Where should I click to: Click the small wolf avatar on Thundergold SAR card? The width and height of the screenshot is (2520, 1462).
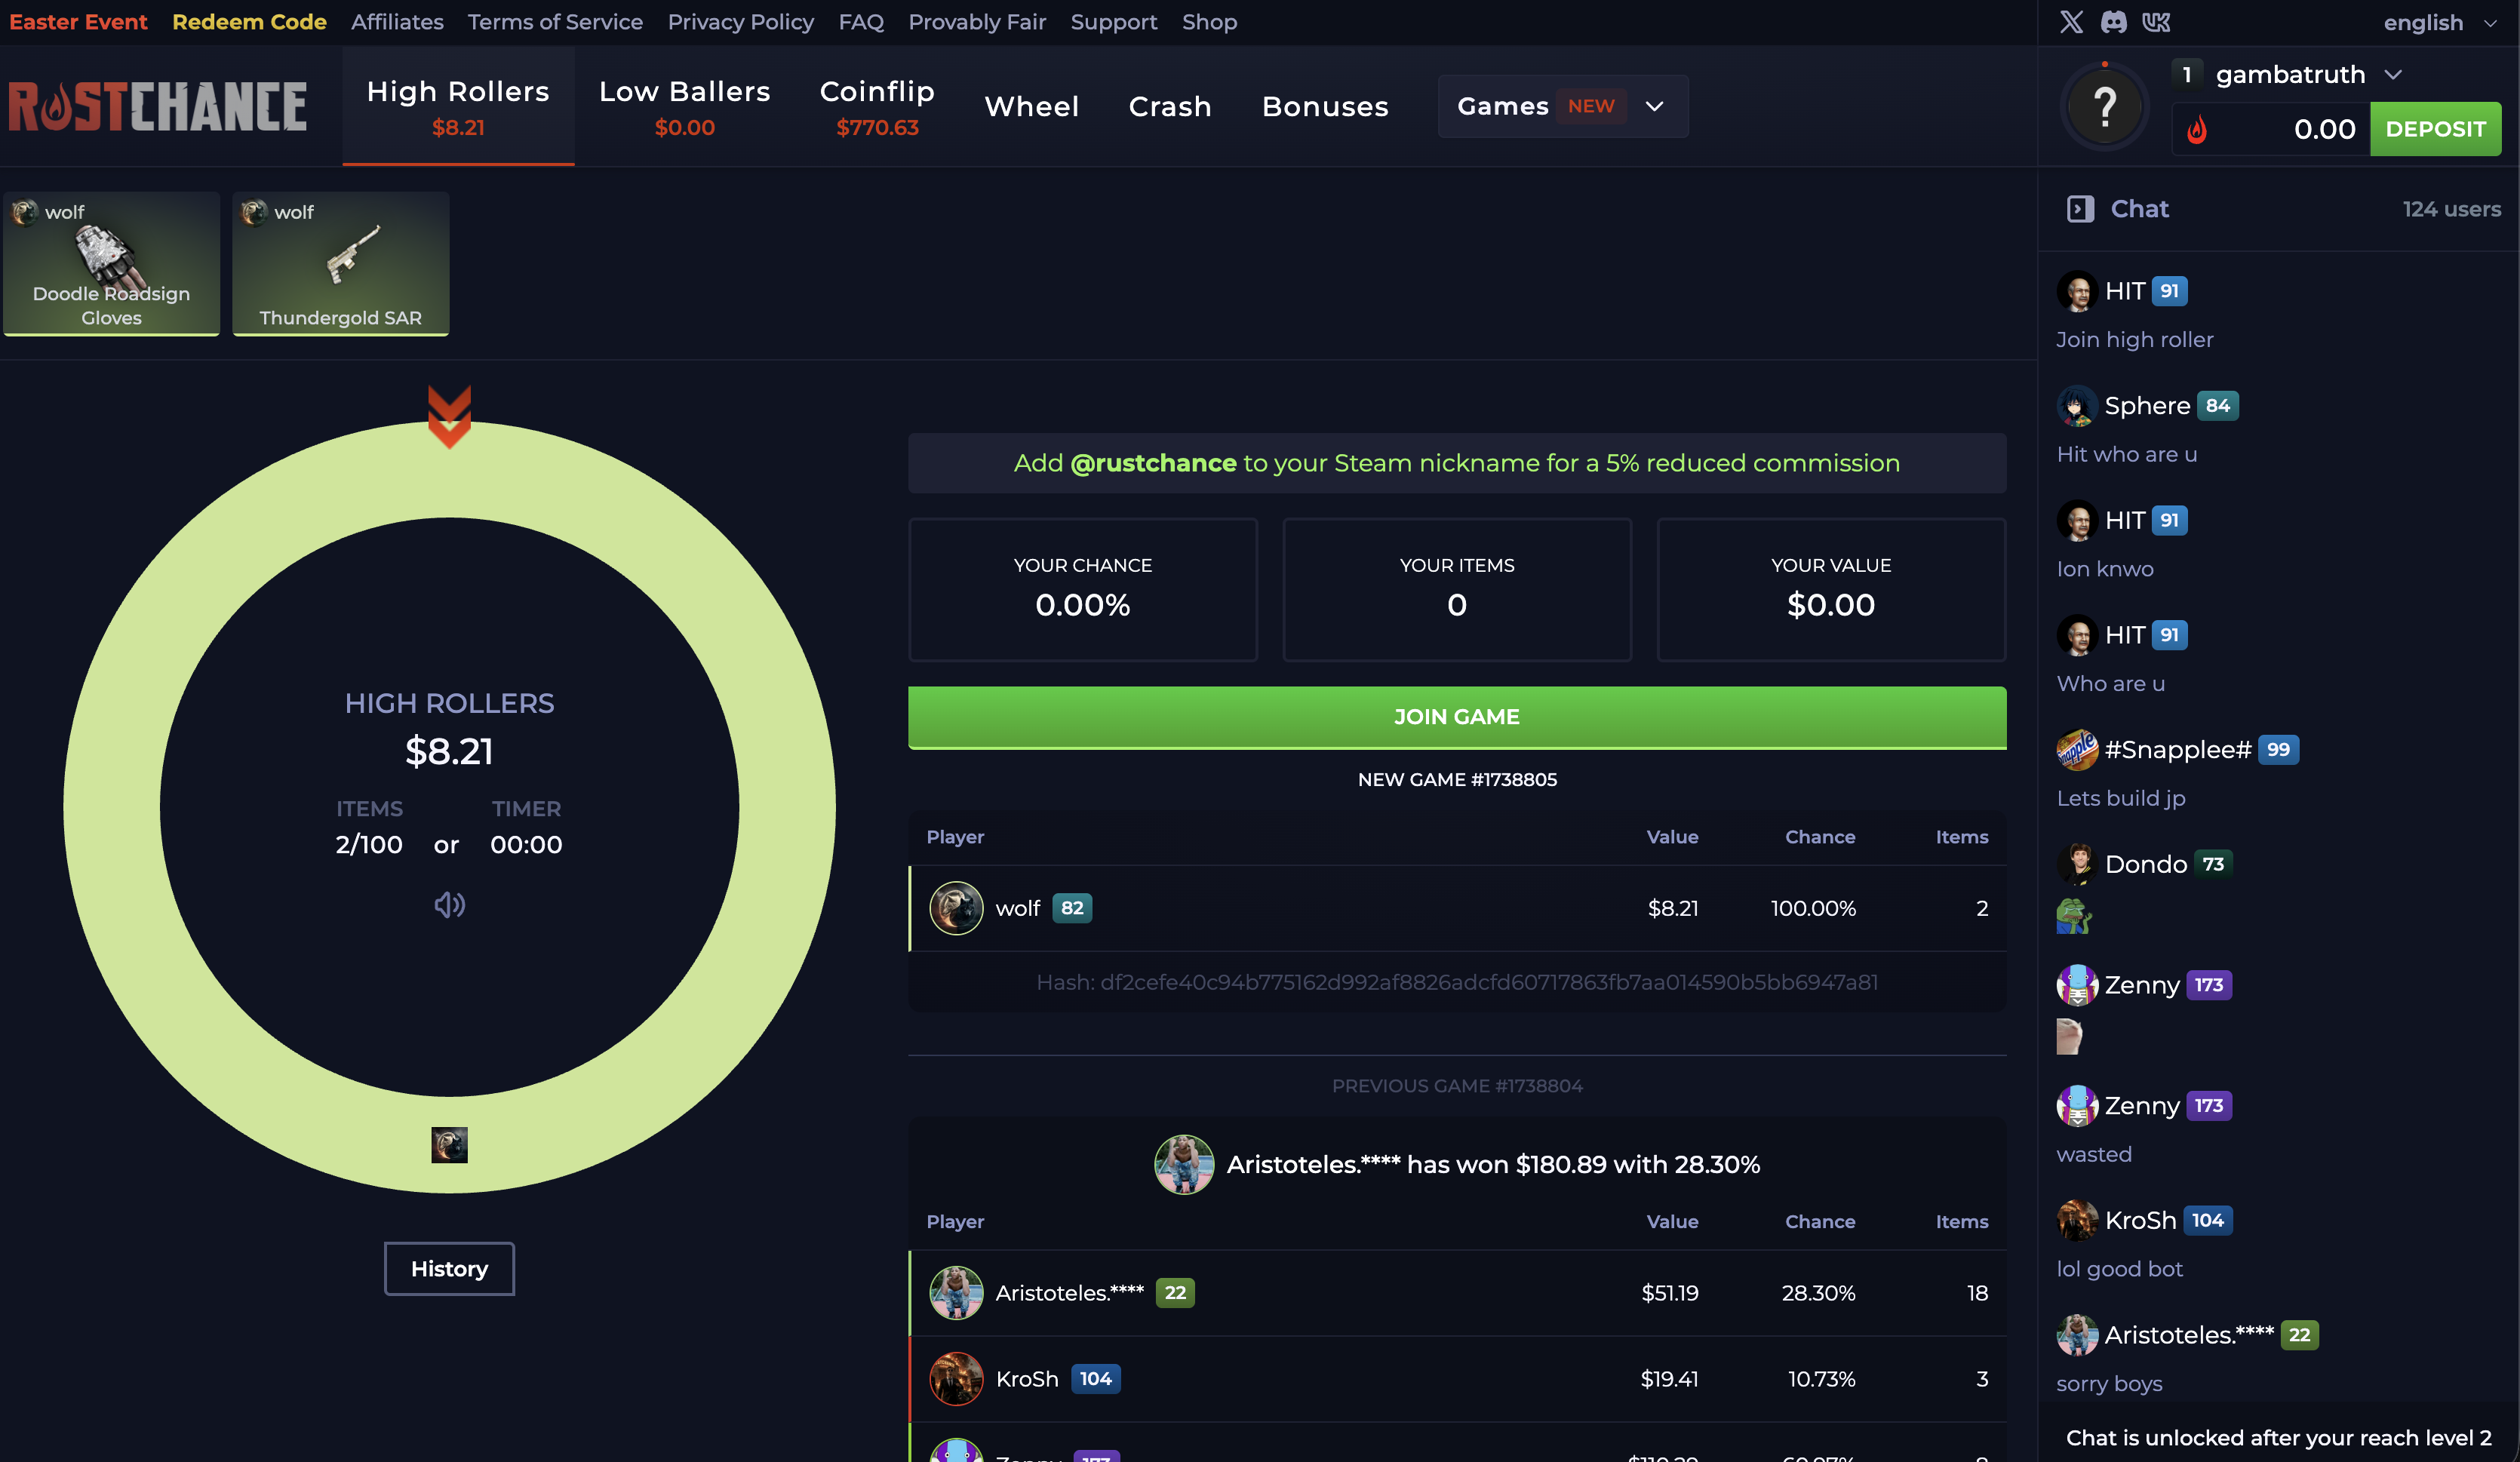pyautogui.click(x=254, y=212)
